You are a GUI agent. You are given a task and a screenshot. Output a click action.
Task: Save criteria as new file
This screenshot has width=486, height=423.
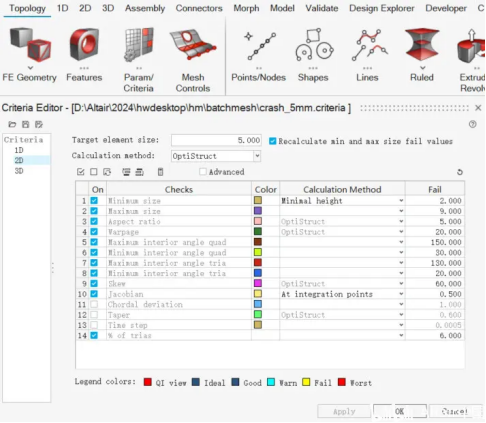(39, 125)
